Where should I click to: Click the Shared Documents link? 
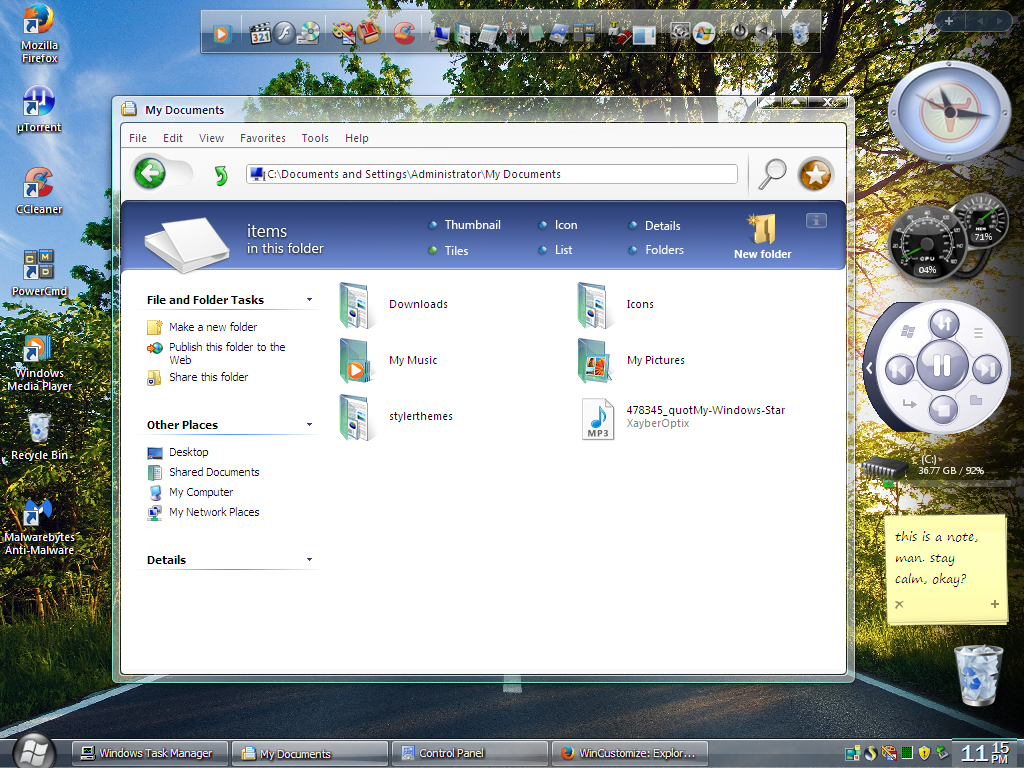213,472
